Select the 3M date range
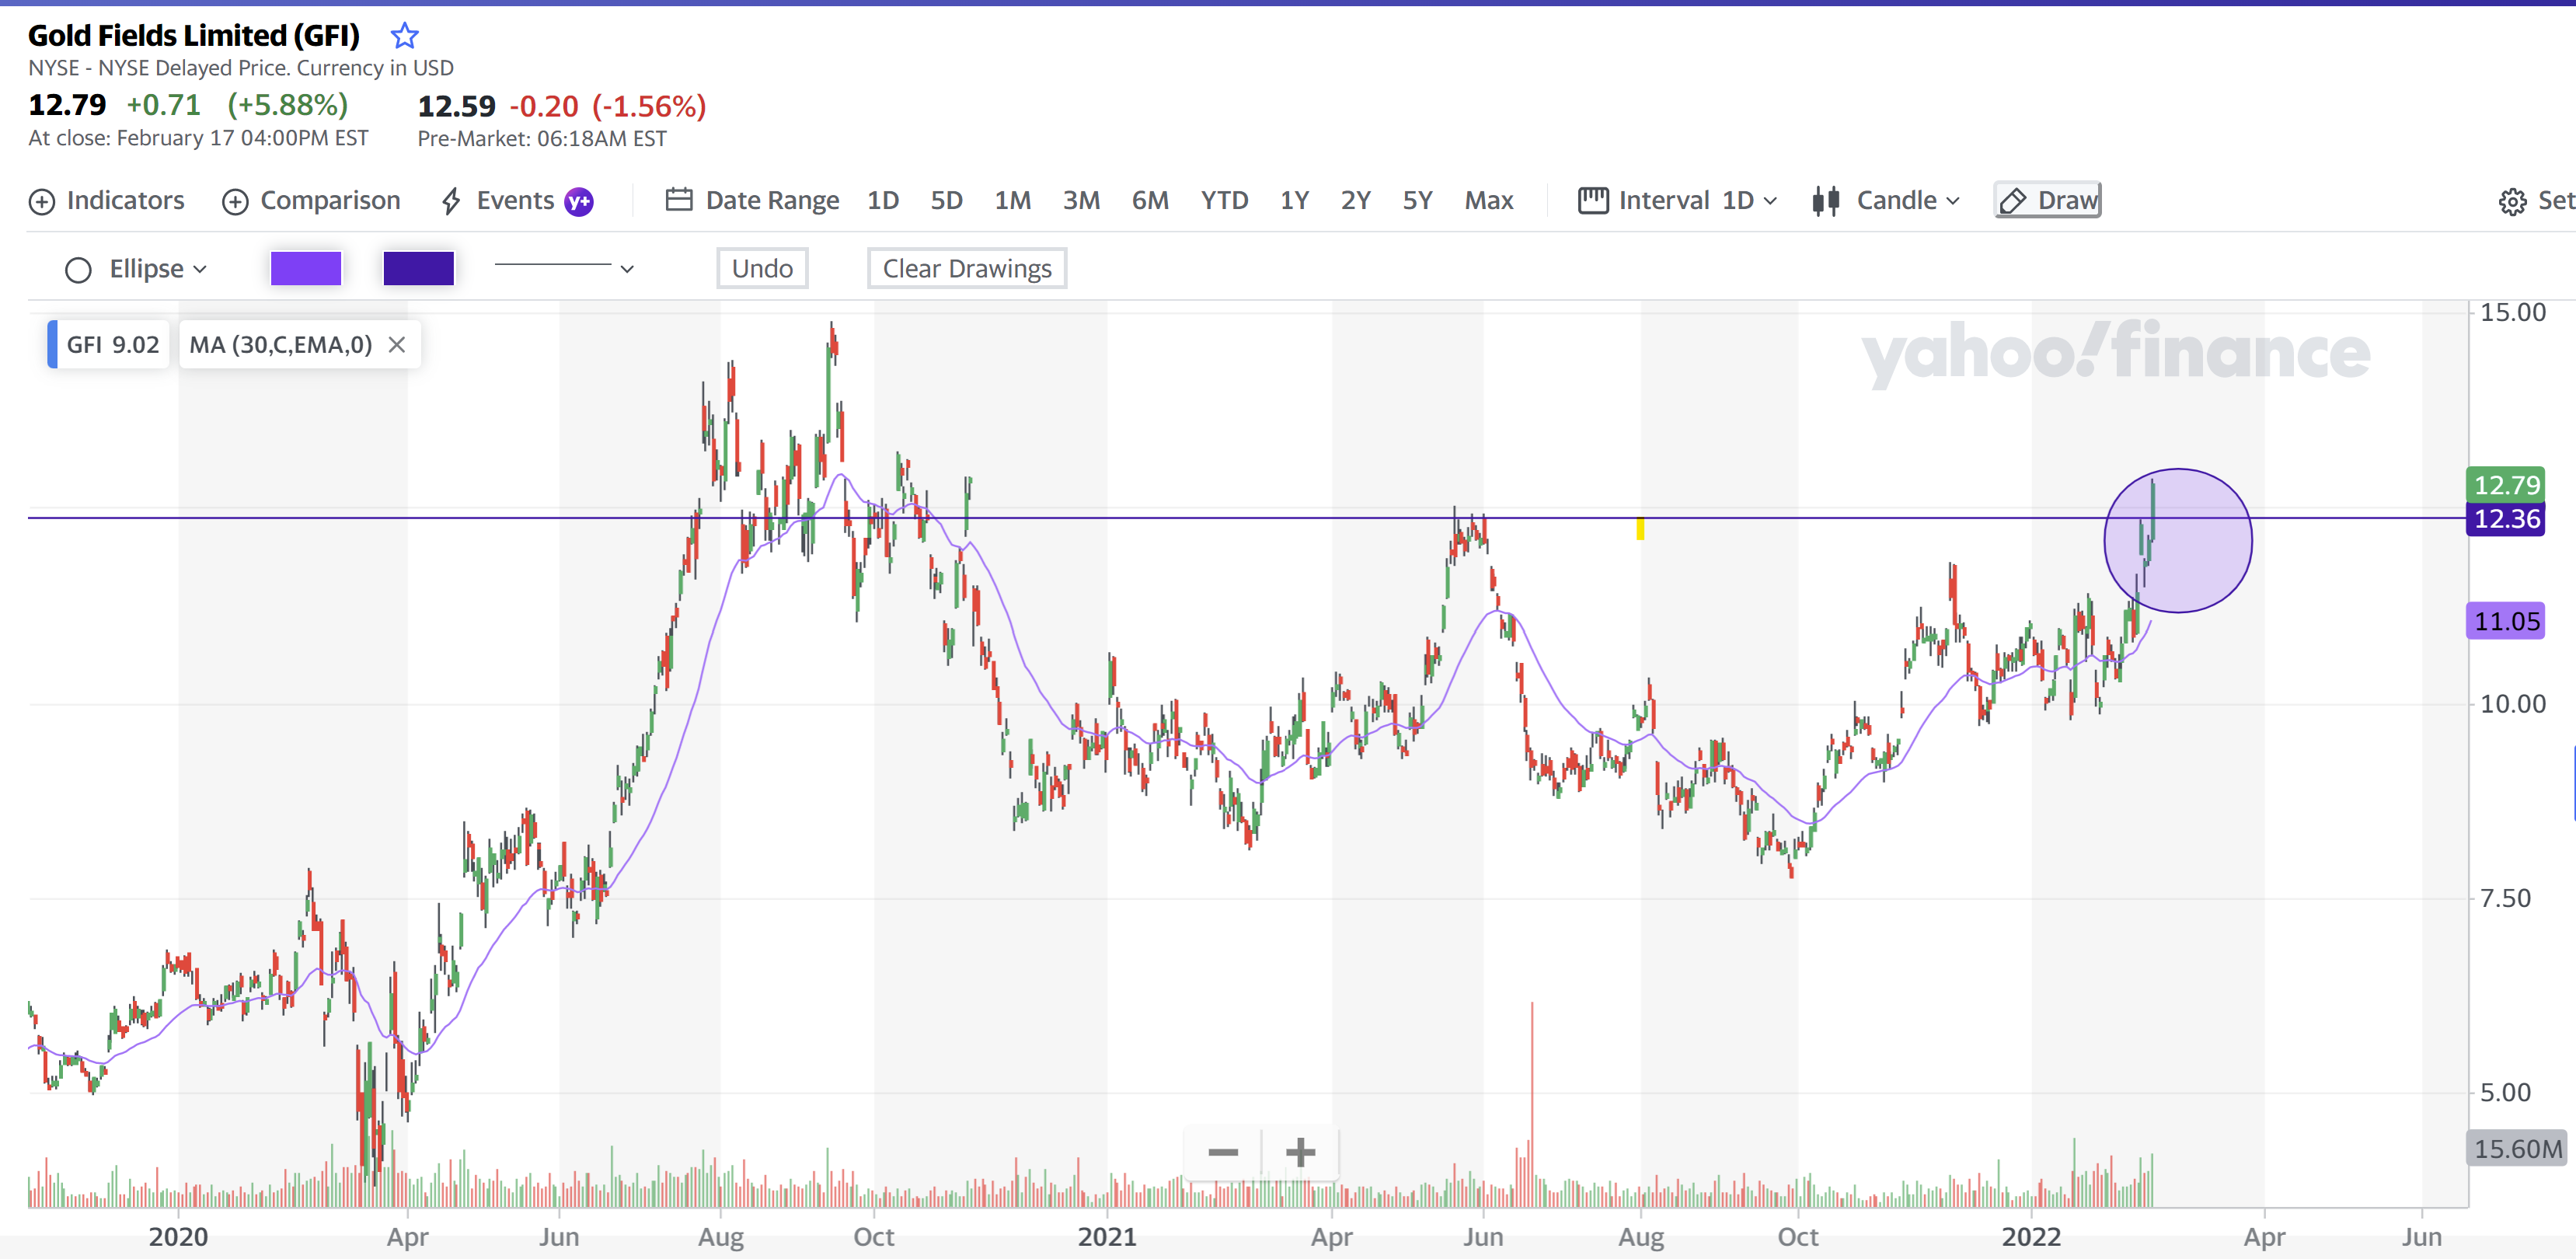Screen dimensions: 2576x1259 point(1081,201)
